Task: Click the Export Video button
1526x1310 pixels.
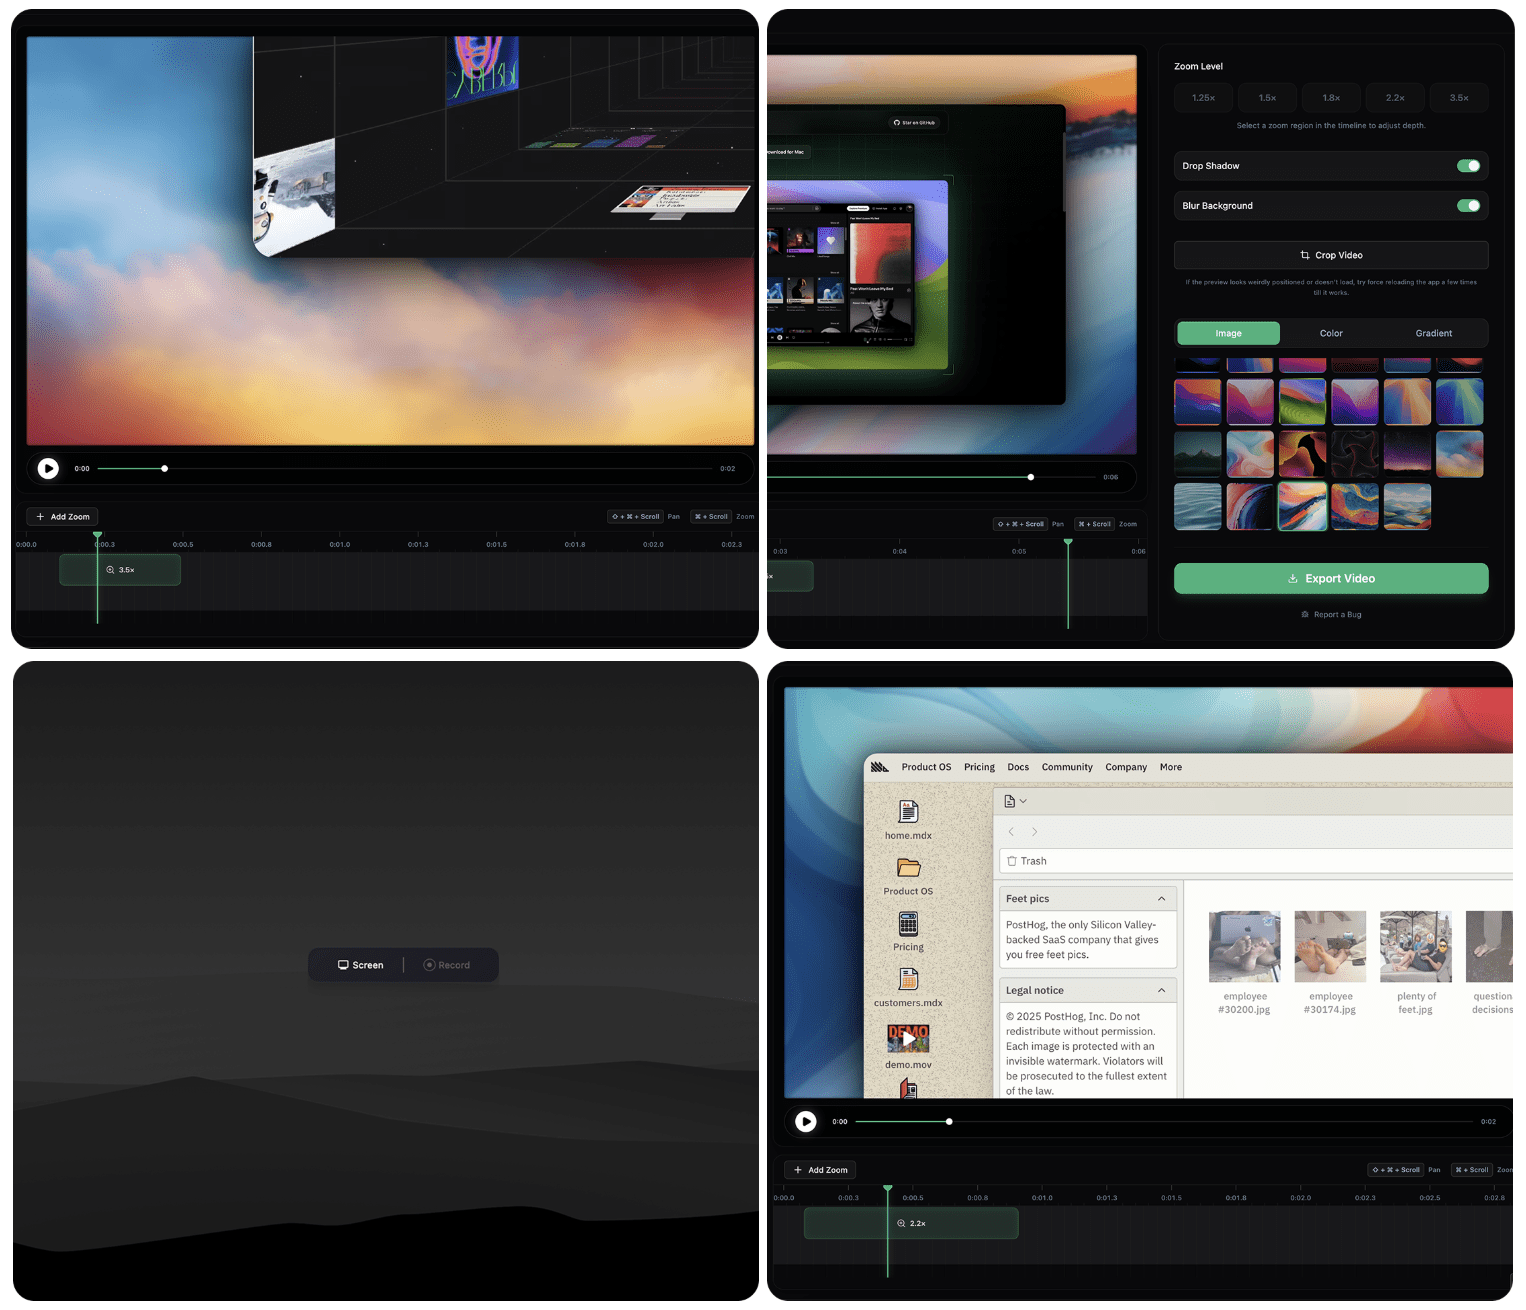Action: click(x=1330, y=578)
